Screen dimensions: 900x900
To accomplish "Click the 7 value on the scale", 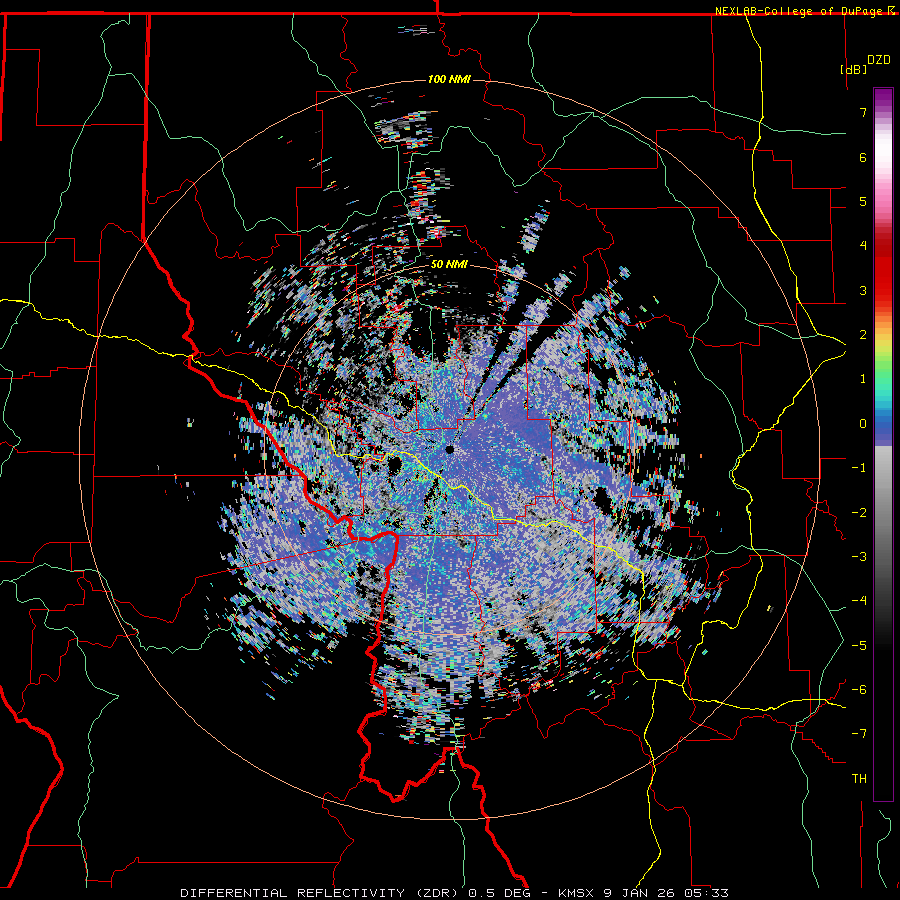I will [x=863, y=112].
